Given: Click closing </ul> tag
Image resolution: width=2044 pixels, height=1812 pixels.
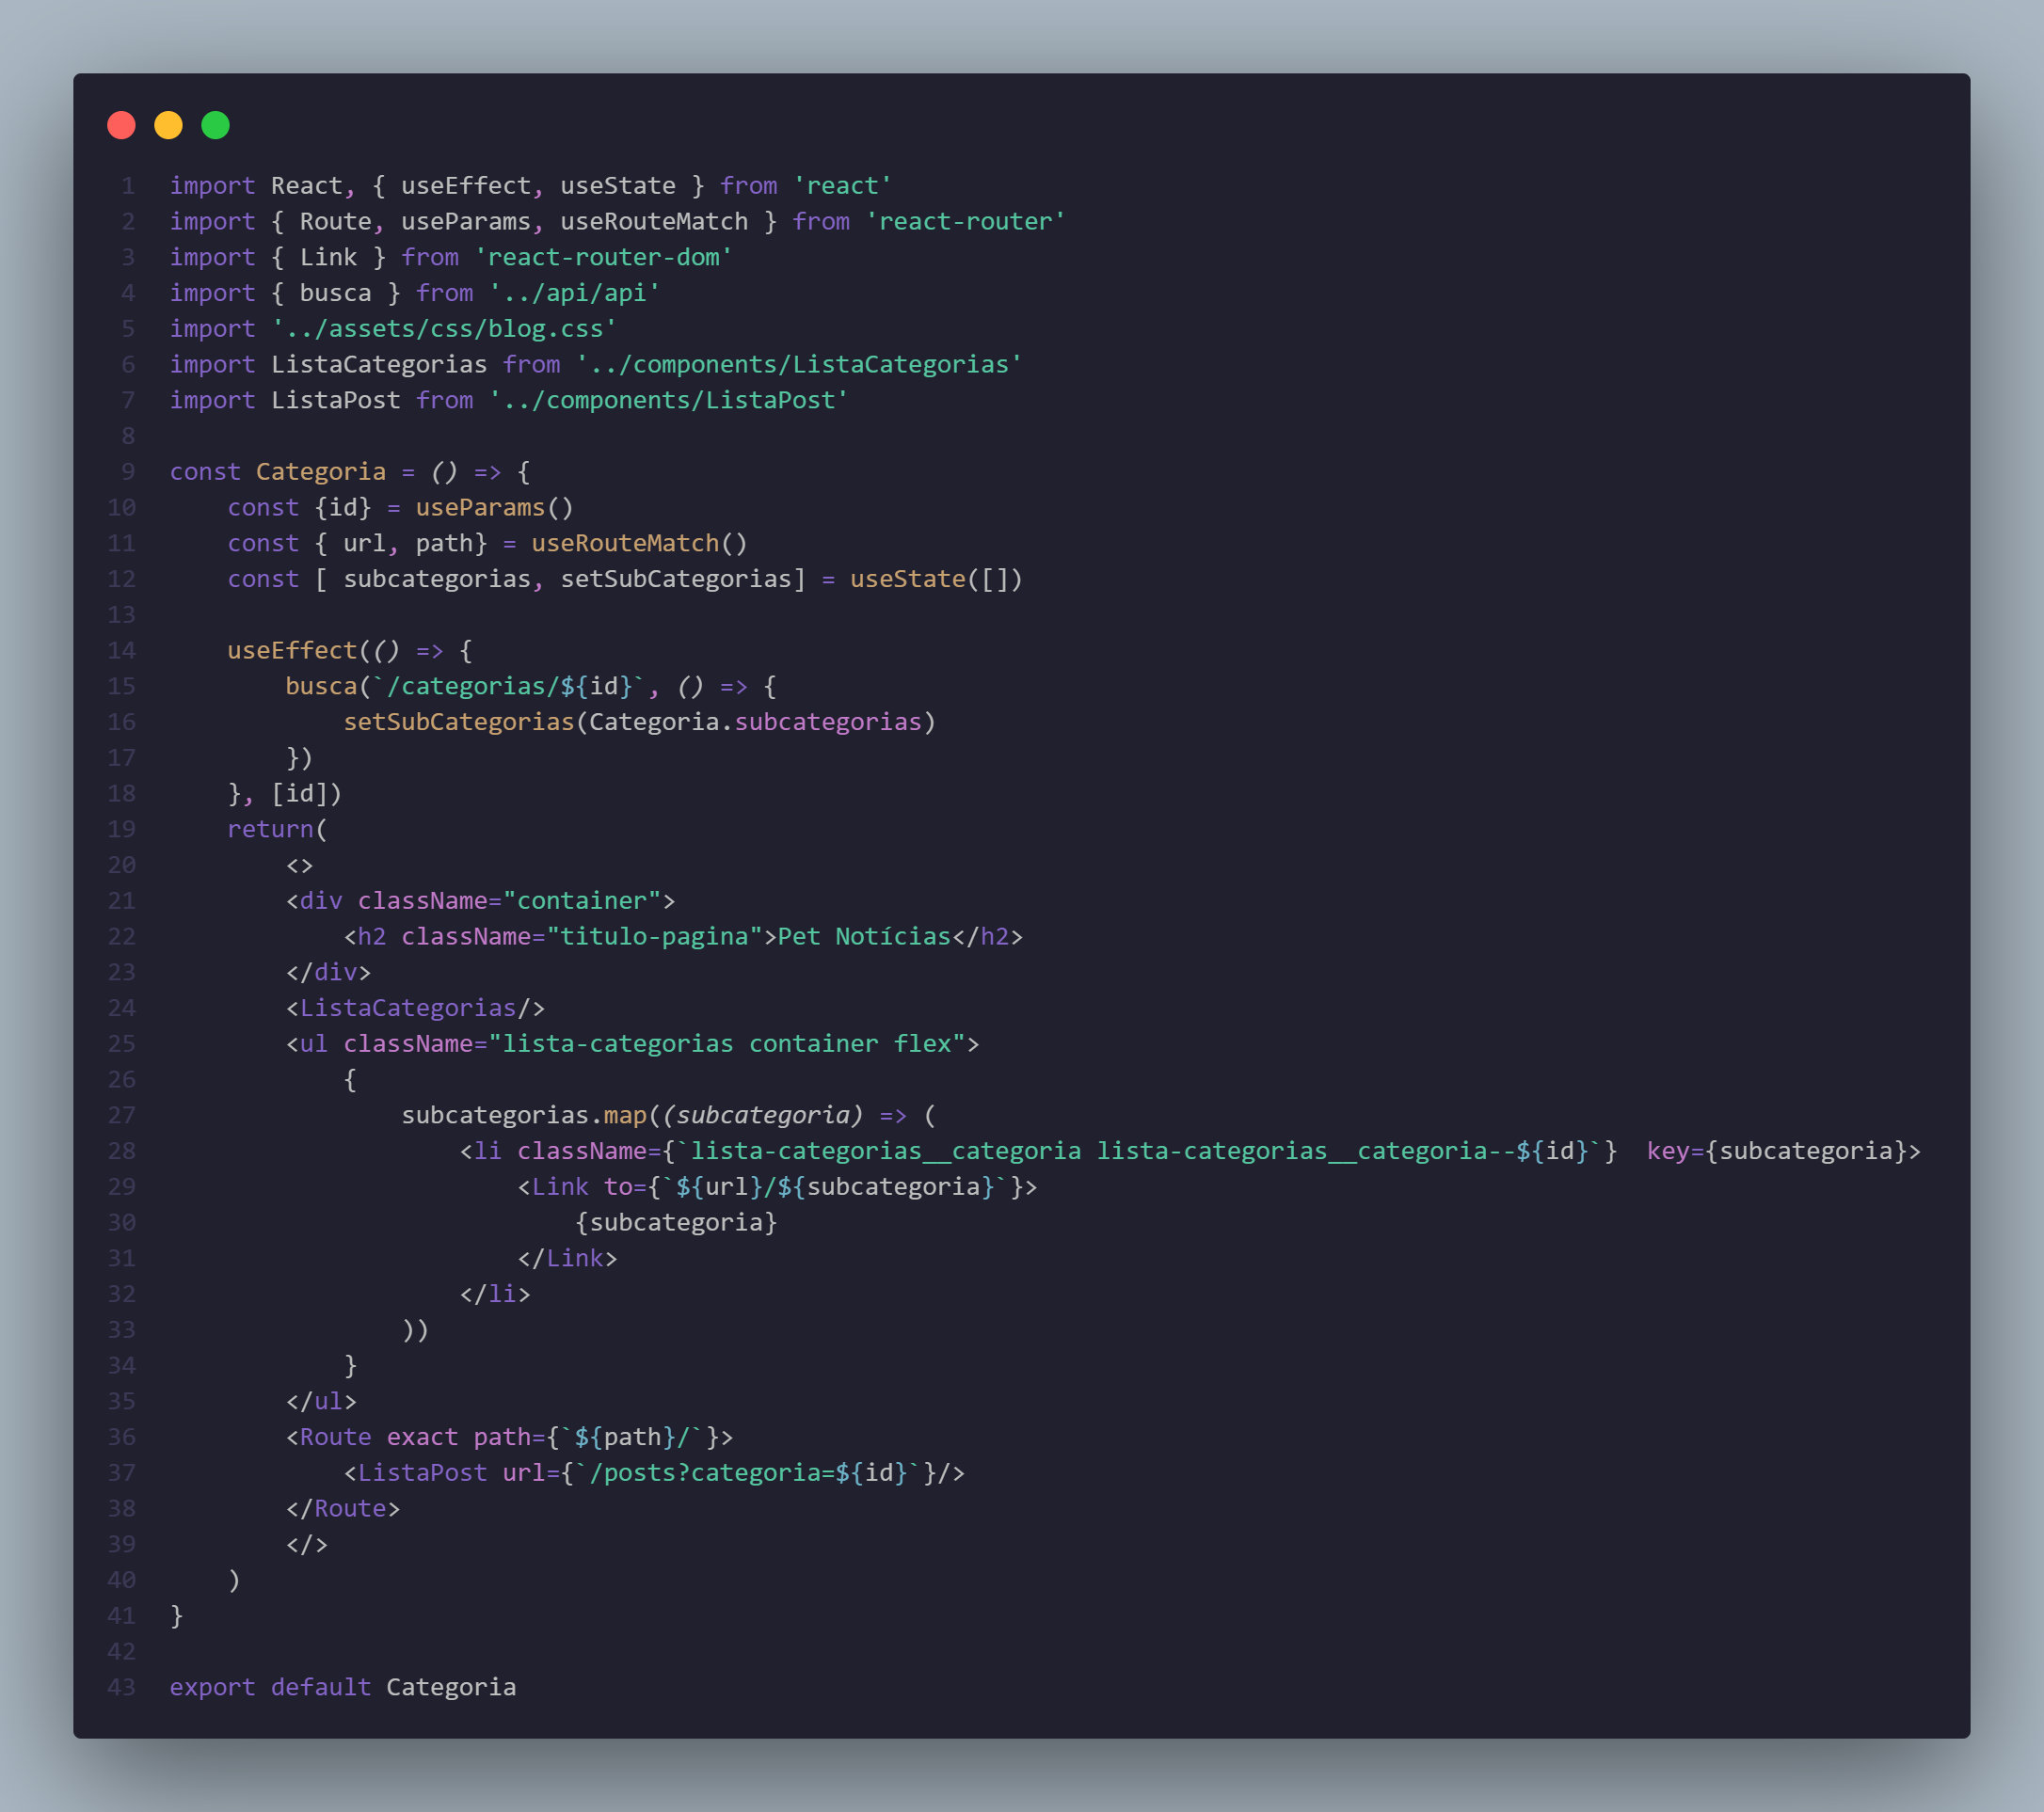Looking at the screenshot, I should point(321,1401).
